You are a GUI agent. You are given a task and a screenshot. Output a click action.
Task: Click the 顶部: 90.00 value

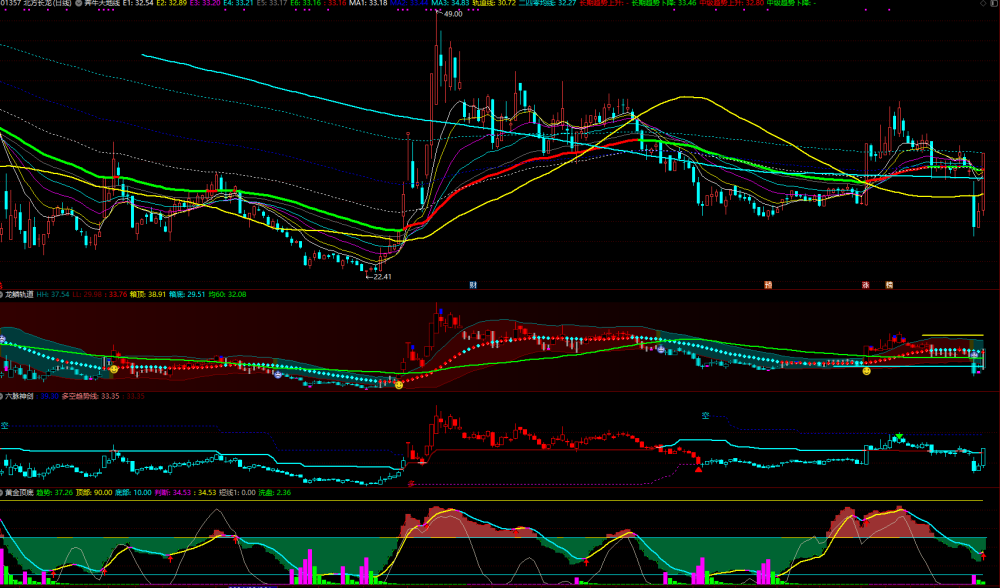(x=94, y=492)
